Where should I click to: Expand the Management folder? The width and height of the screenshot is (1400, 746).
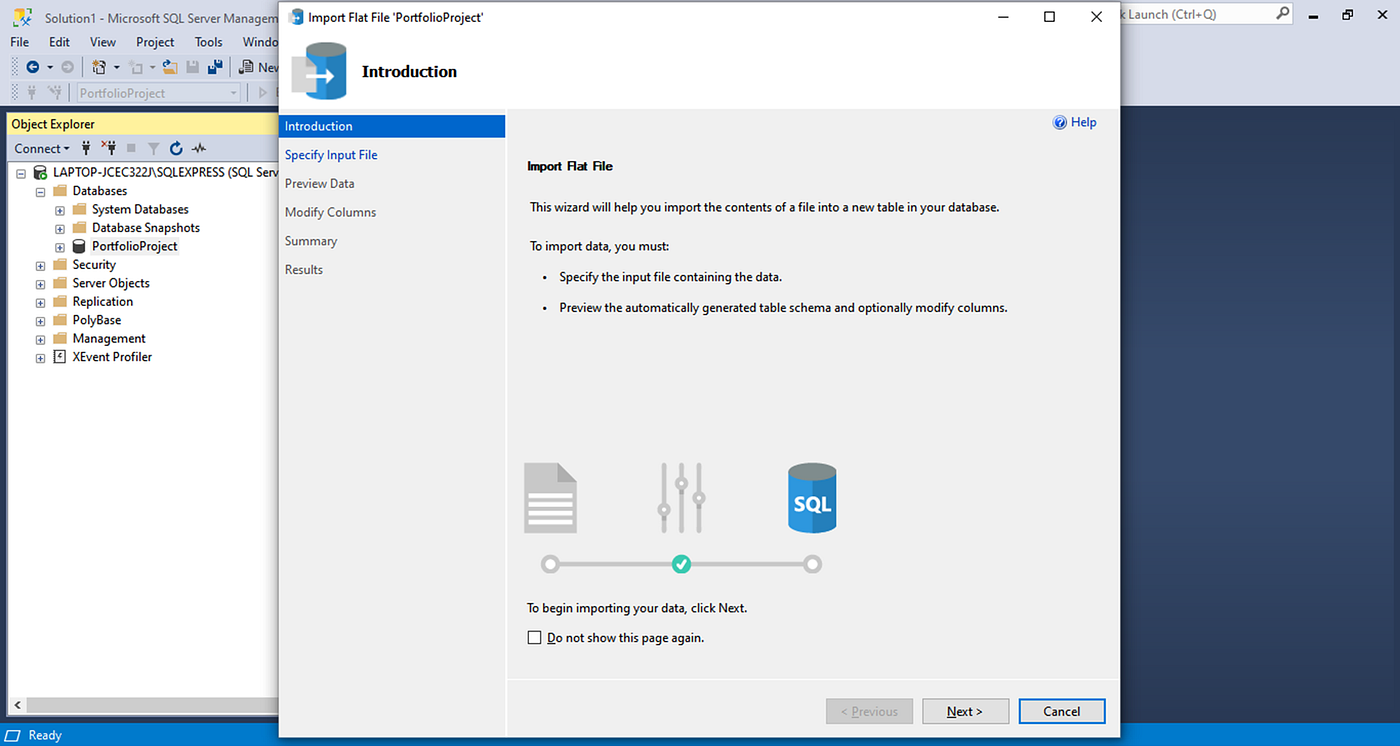pyautogui.click(x=41, y=339)
